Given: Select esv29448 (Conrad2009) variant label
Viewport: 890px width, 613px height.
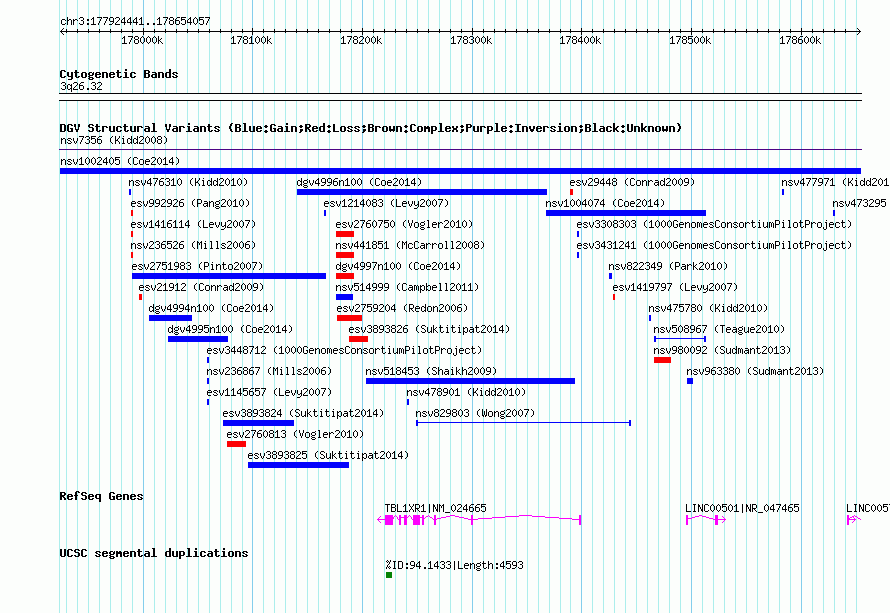Looking at the screenshot, I should tap(632, 182).
